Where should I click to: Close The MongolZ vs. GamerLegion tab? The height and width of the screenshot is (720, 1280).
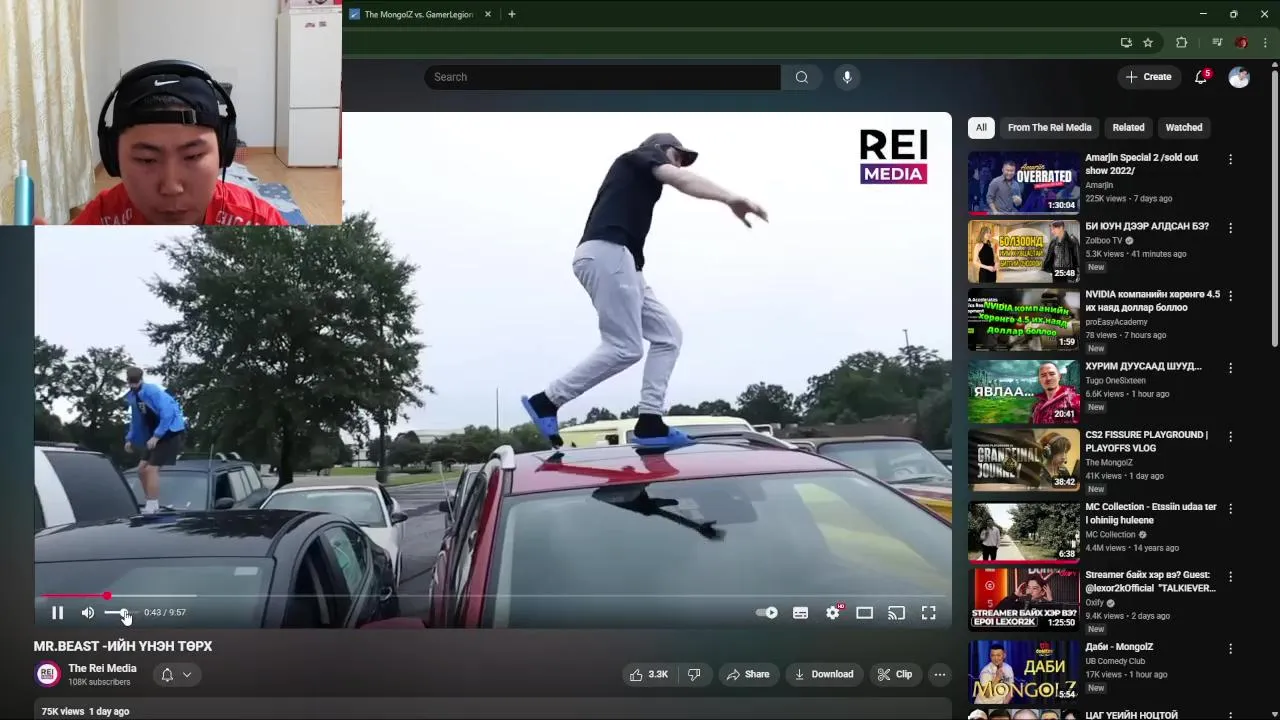point(488,15)
